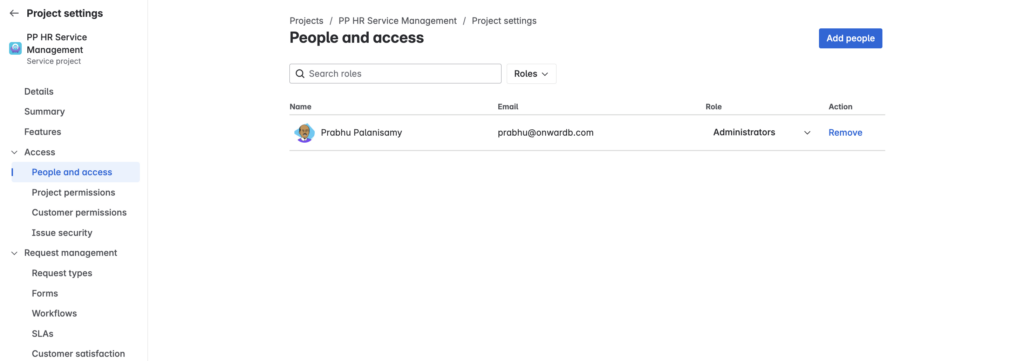
Task: Open the Roles filter dropdown
Action: (x=531, y=74)
